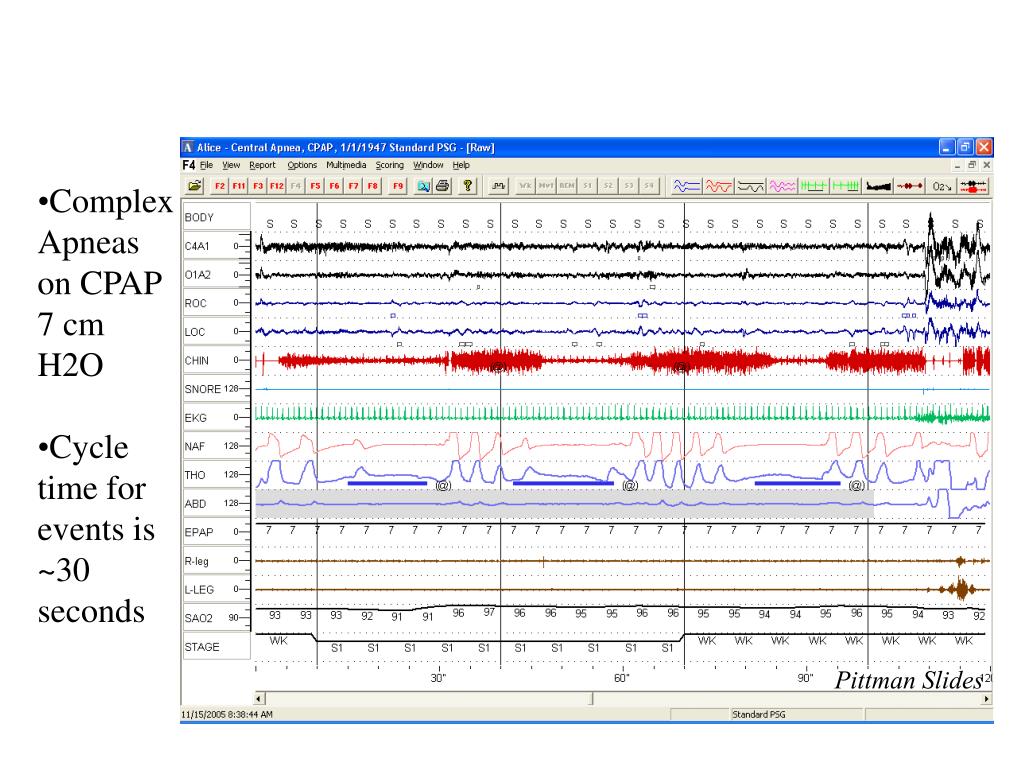Open the Scoring menu
The image size is (1024, 768).
pos(390,165)
